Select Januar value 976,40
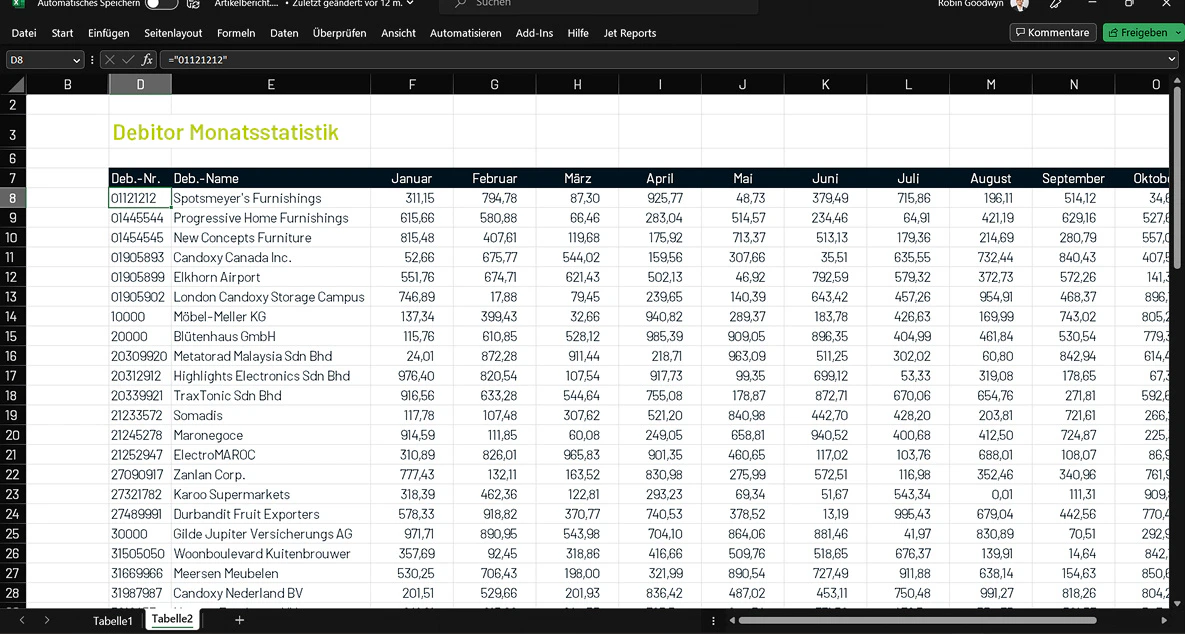This screenshot has height=634, width=1185. [412, 376]
